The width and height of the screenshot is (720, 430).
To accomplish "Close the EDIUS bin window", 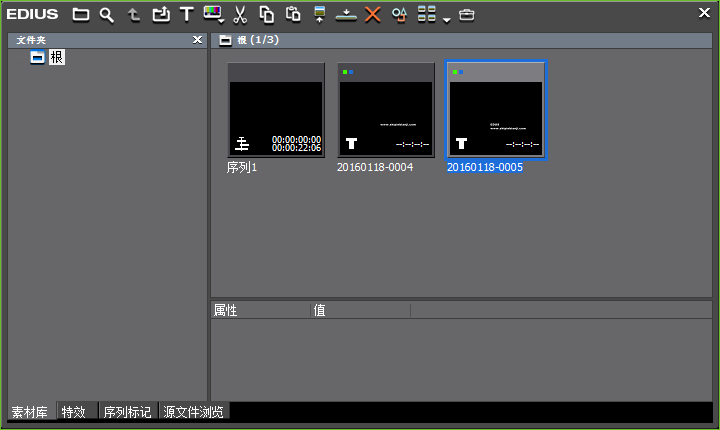I will pyautogui.click(x=704, y=13).
